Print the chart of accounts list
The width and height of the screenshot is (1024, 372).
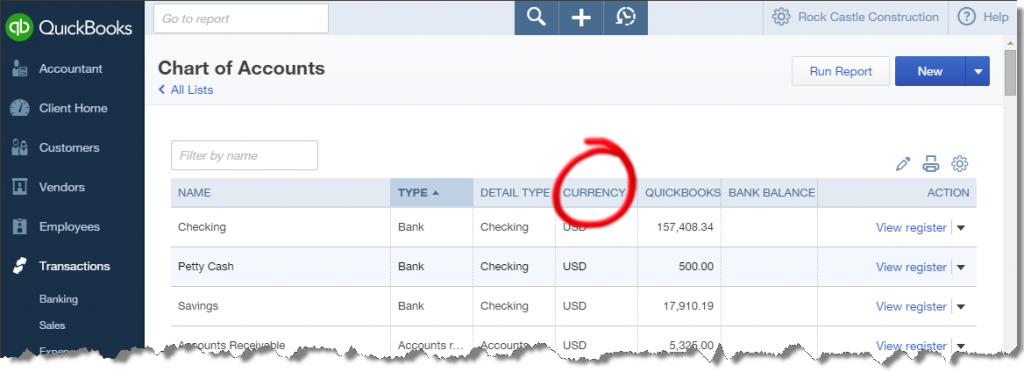(x=931, y=164)
